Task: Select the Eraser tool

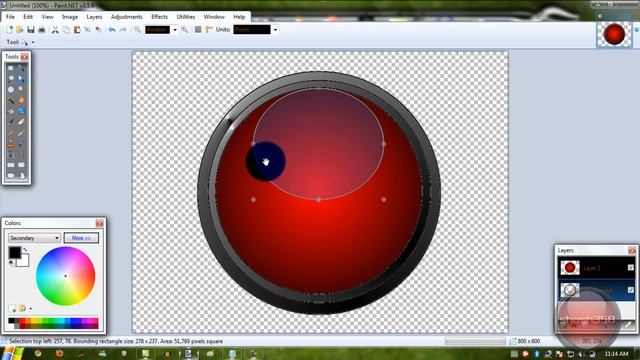Action: [x=21, y=122]
